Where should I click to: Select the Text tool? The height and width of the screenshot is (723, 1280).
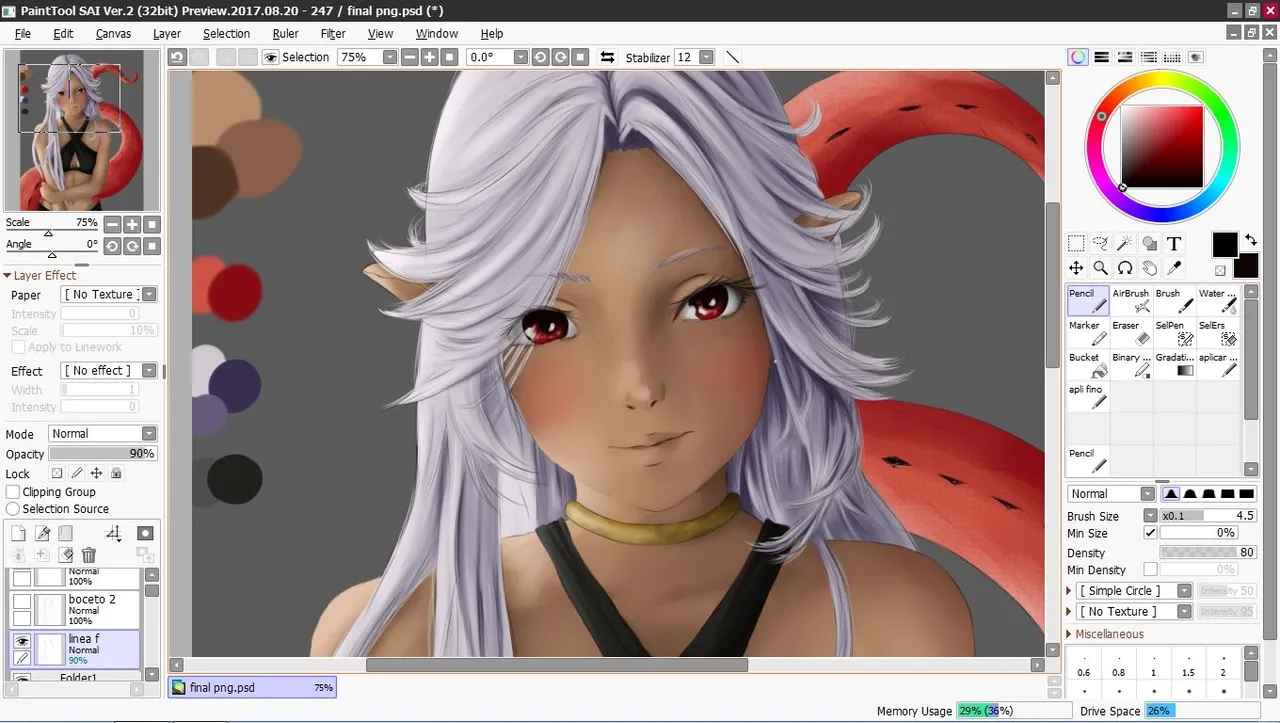point(1174,243)
